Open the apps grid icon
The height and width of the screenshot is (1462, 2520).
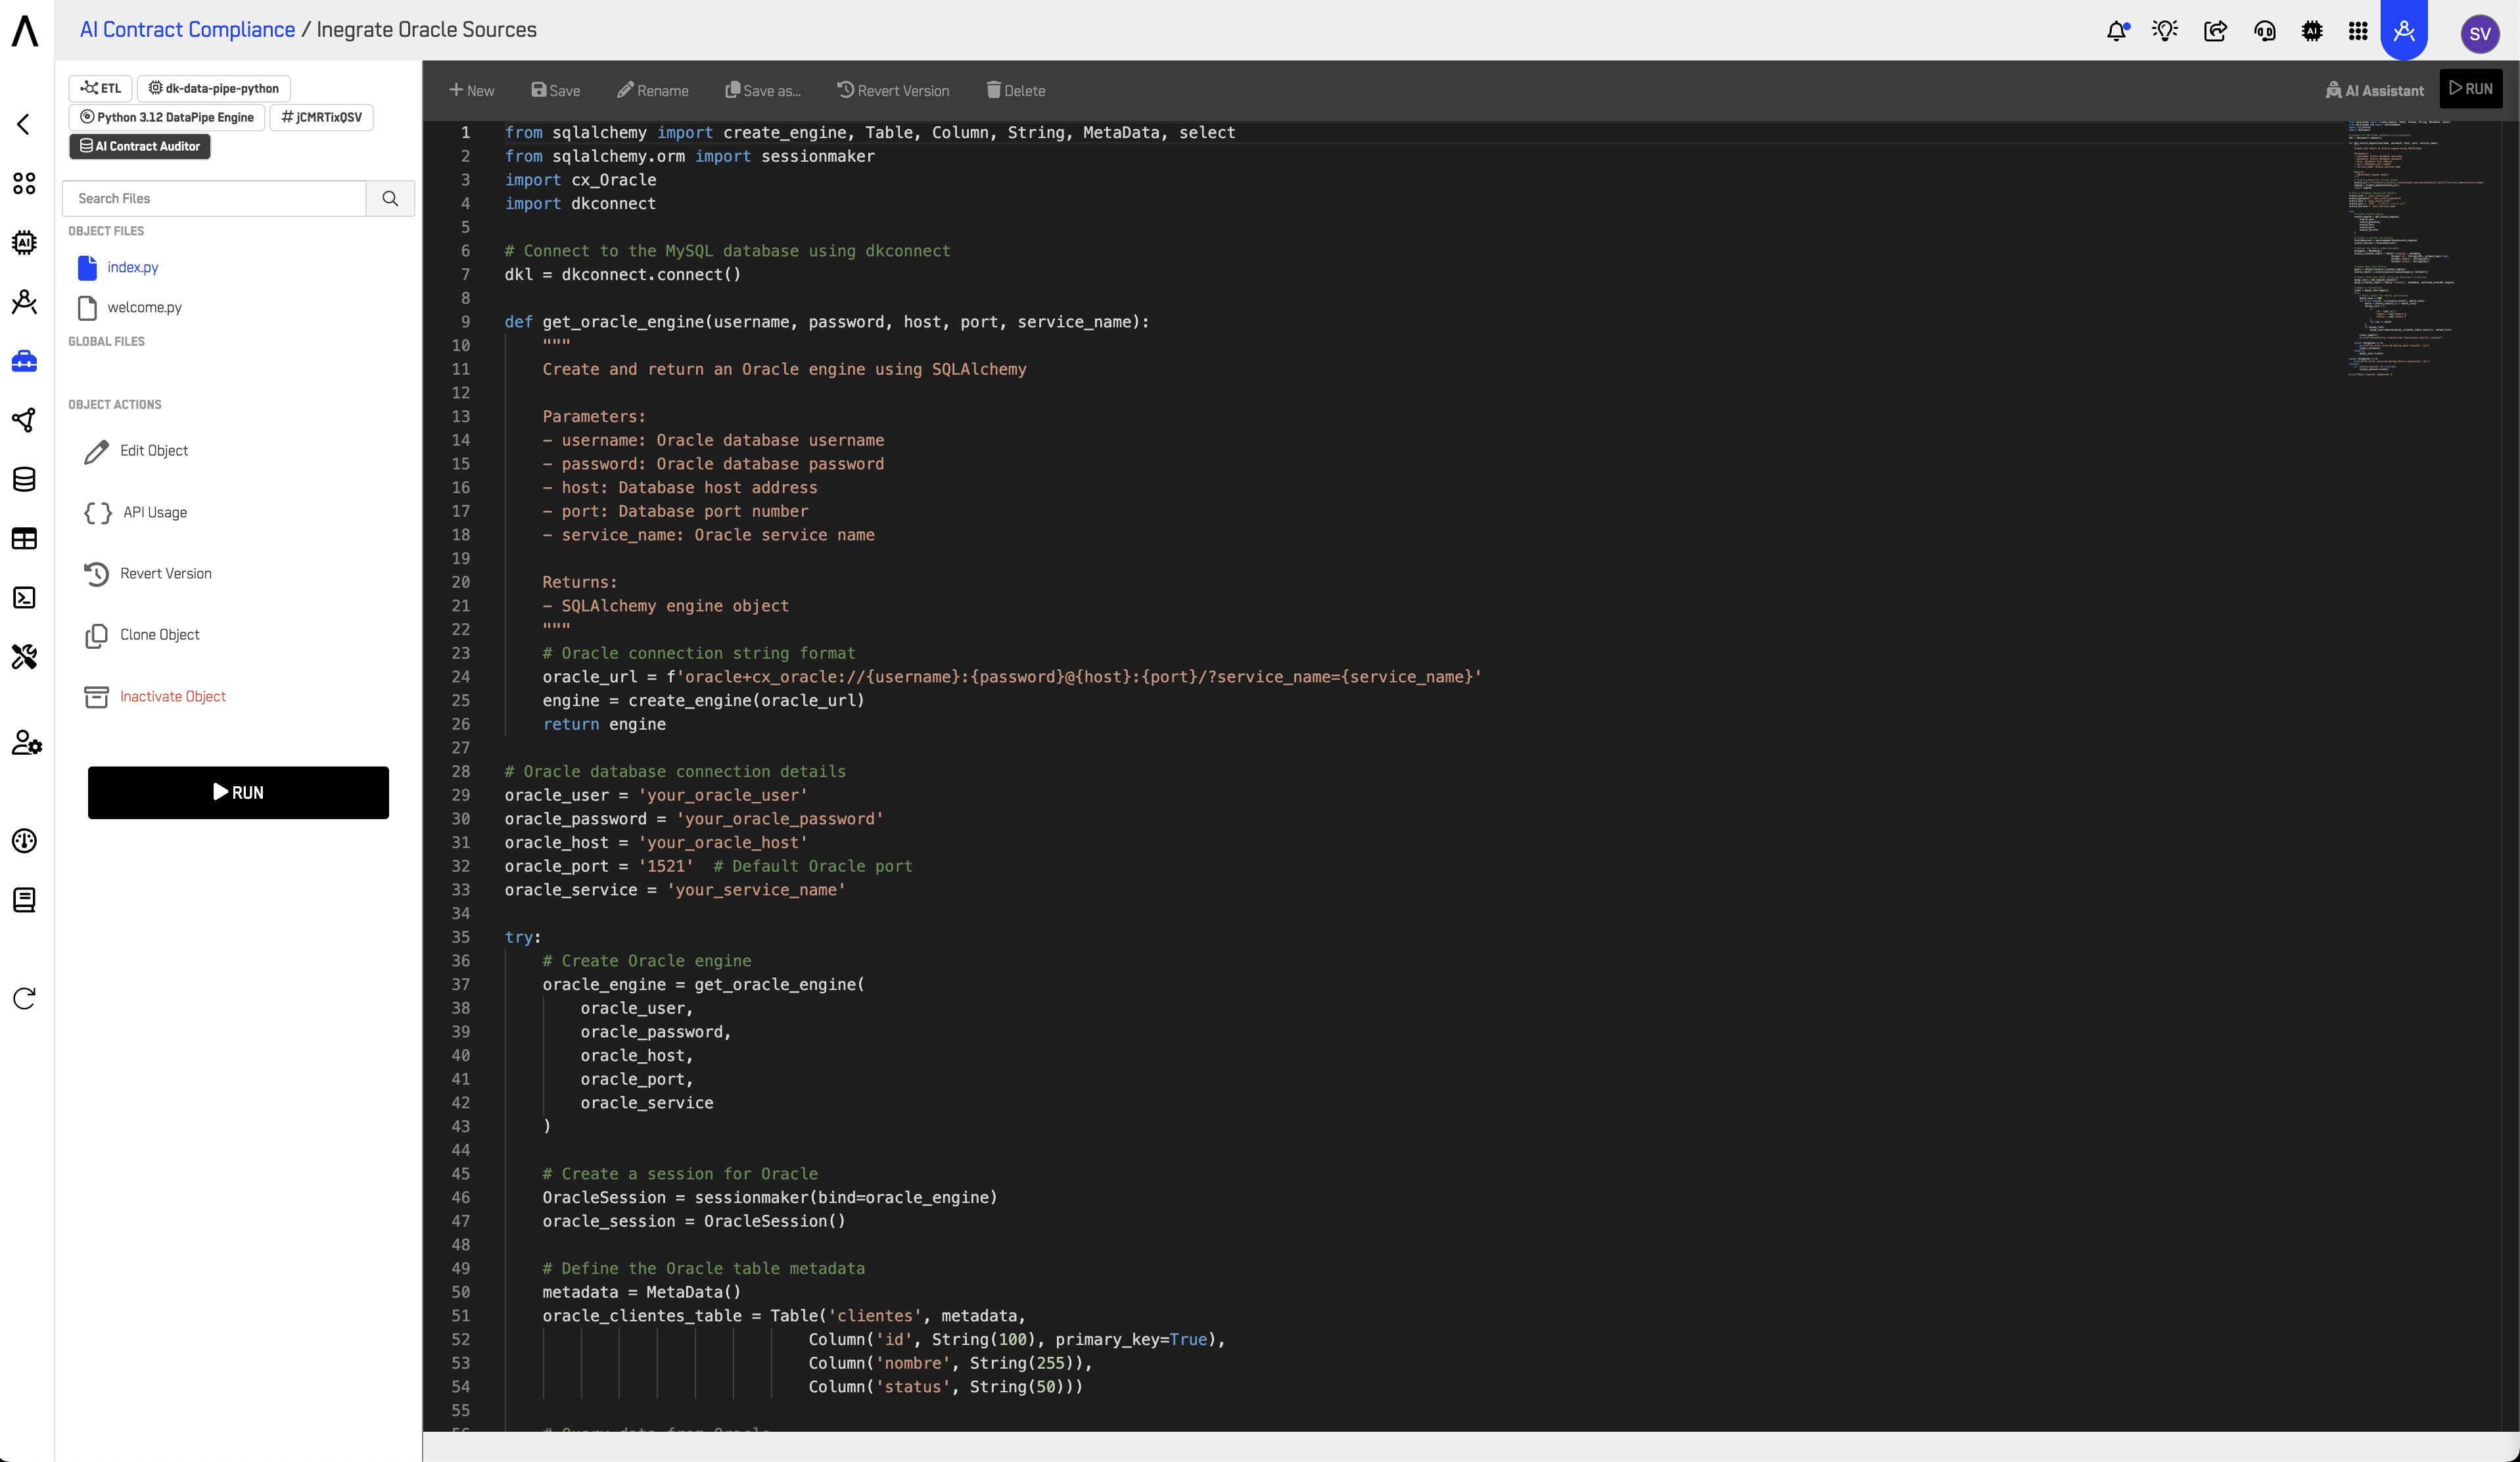coord(2358,31)
